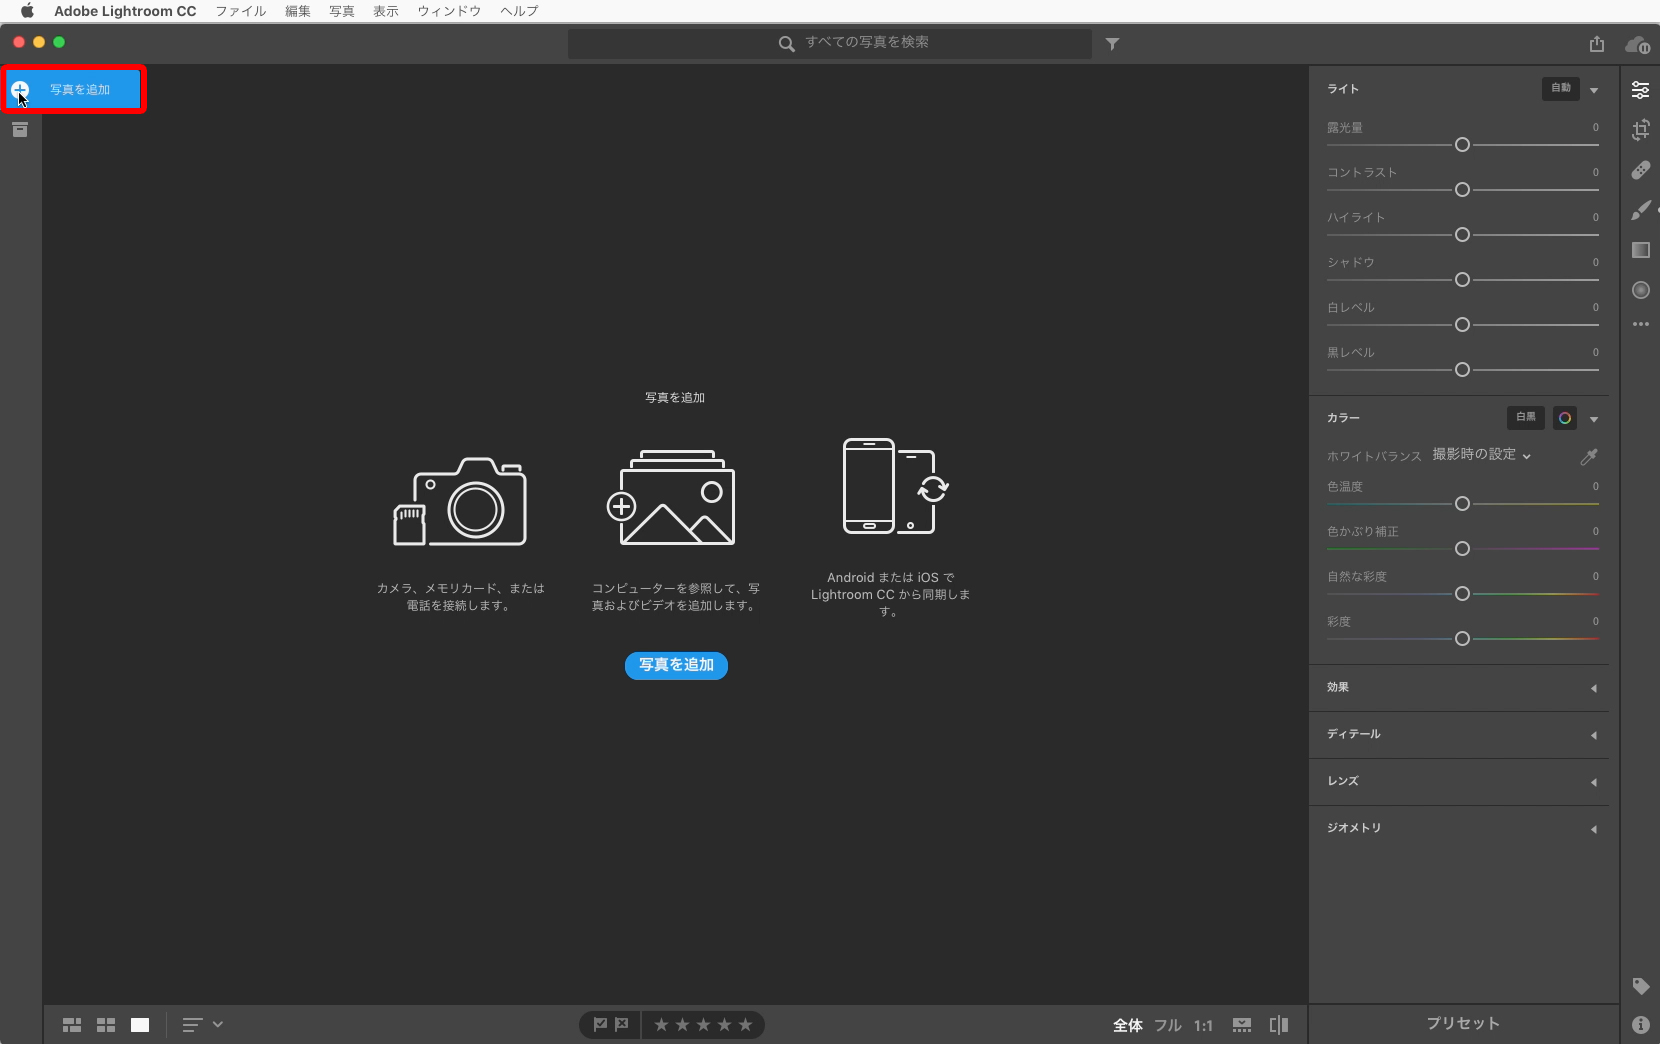Viewport: 1660px width, 1044px height.
Task: Open the three-dot more options icon
Action: (1641, 324)
